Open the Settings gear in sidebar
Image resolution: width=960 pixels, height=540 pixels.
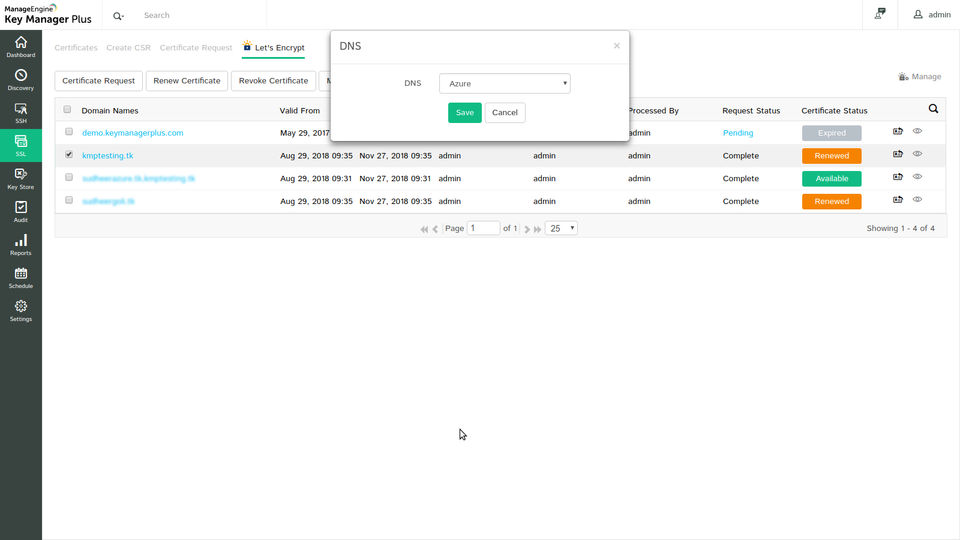(21, 311)
